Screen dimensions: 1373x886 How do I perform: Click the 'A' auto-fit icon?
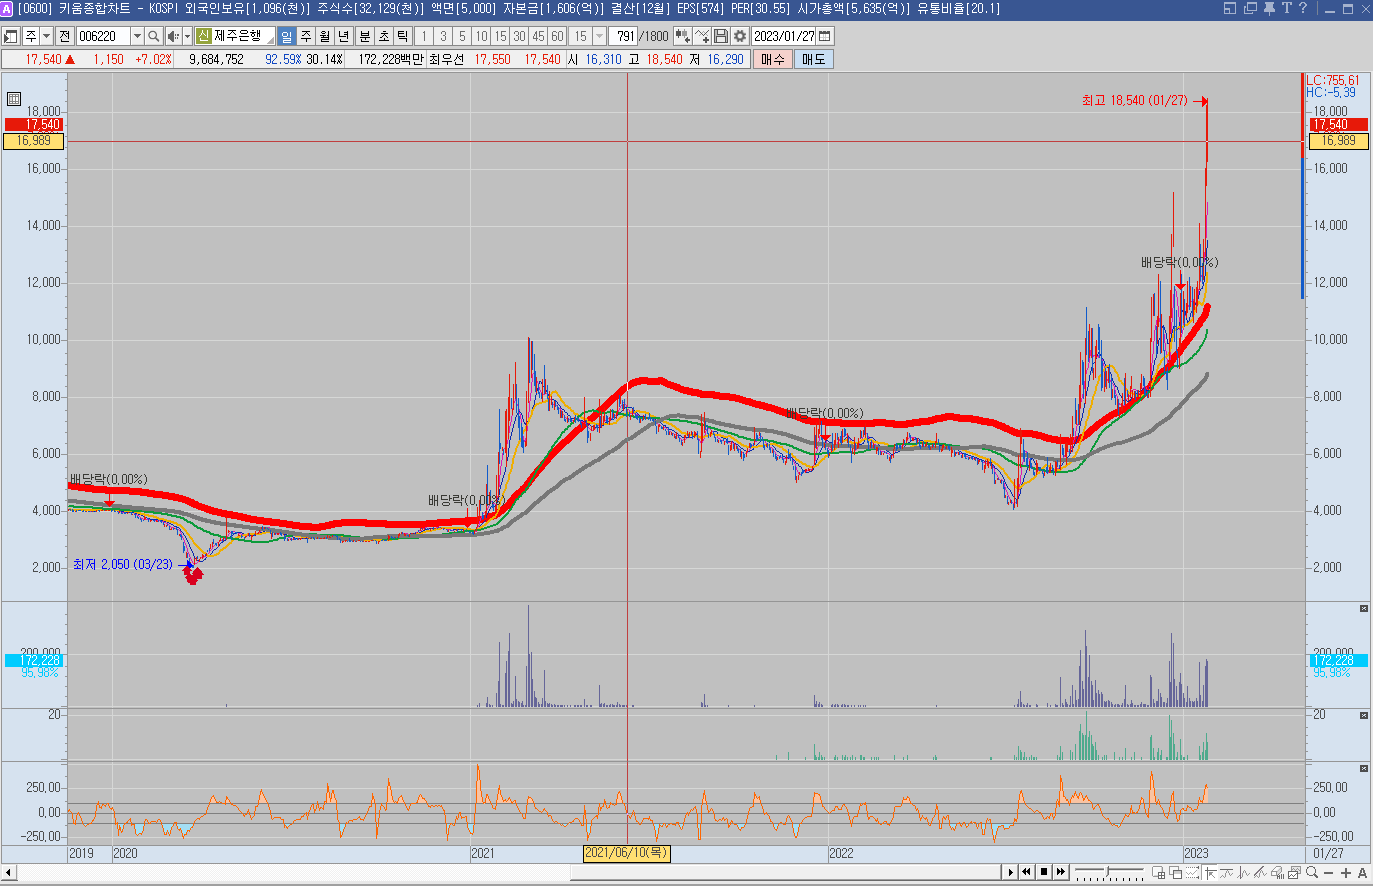click(x=1362, y=873)
